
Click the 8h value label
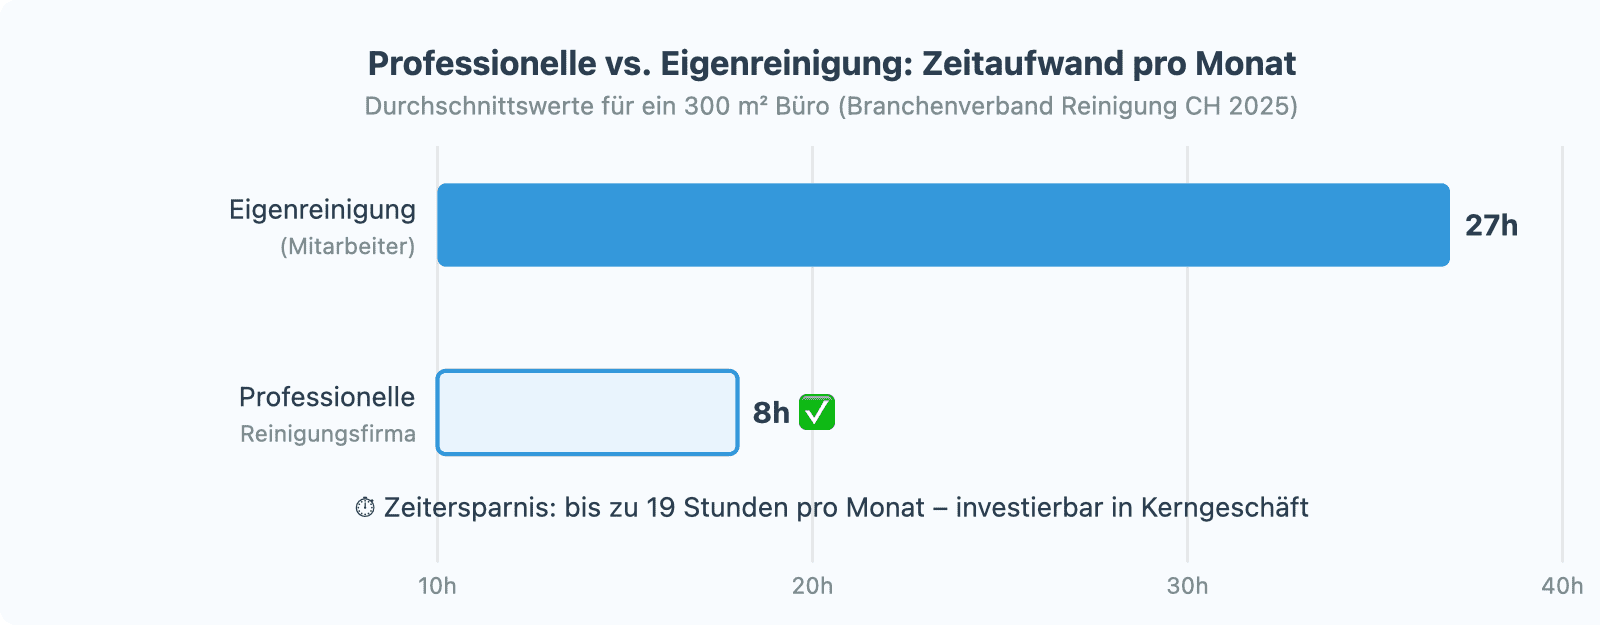pyautogui.click(x=771, y=413)
